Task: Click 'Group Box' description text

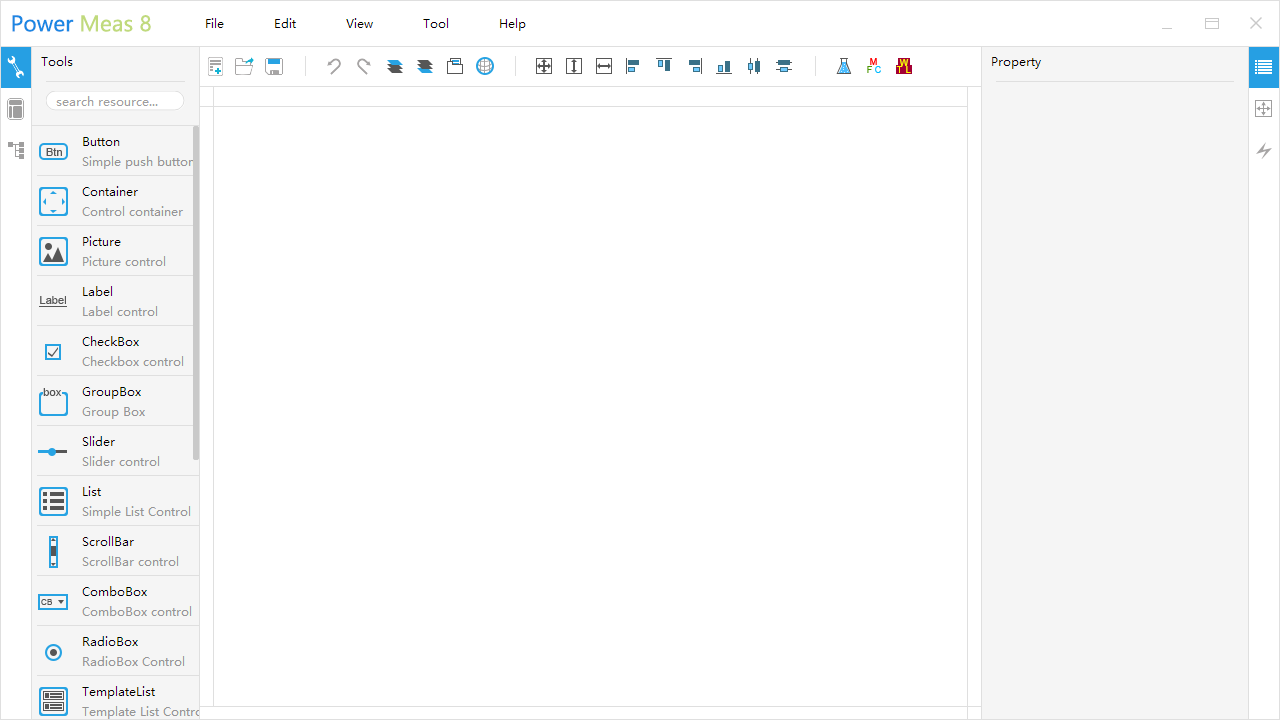Action: click(113, 412)
